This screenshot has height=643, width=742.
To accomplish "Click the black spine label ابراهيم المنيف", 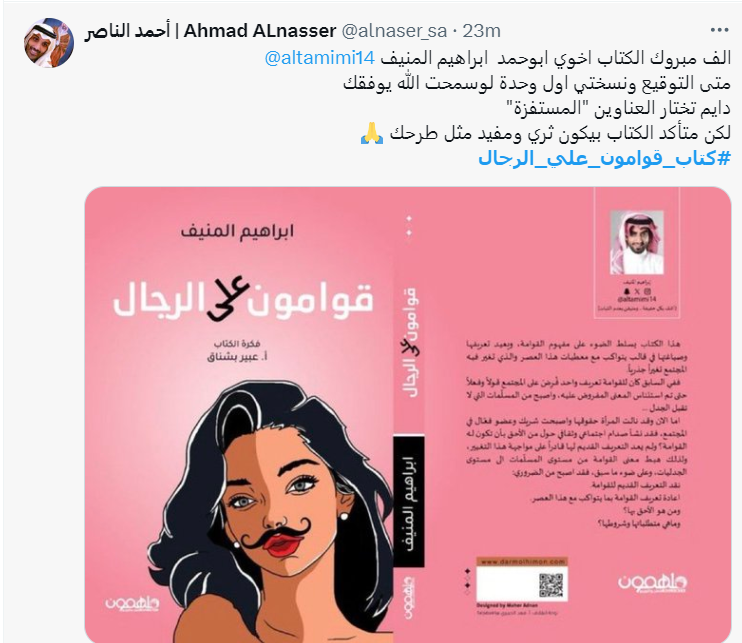I will point(409,501).
